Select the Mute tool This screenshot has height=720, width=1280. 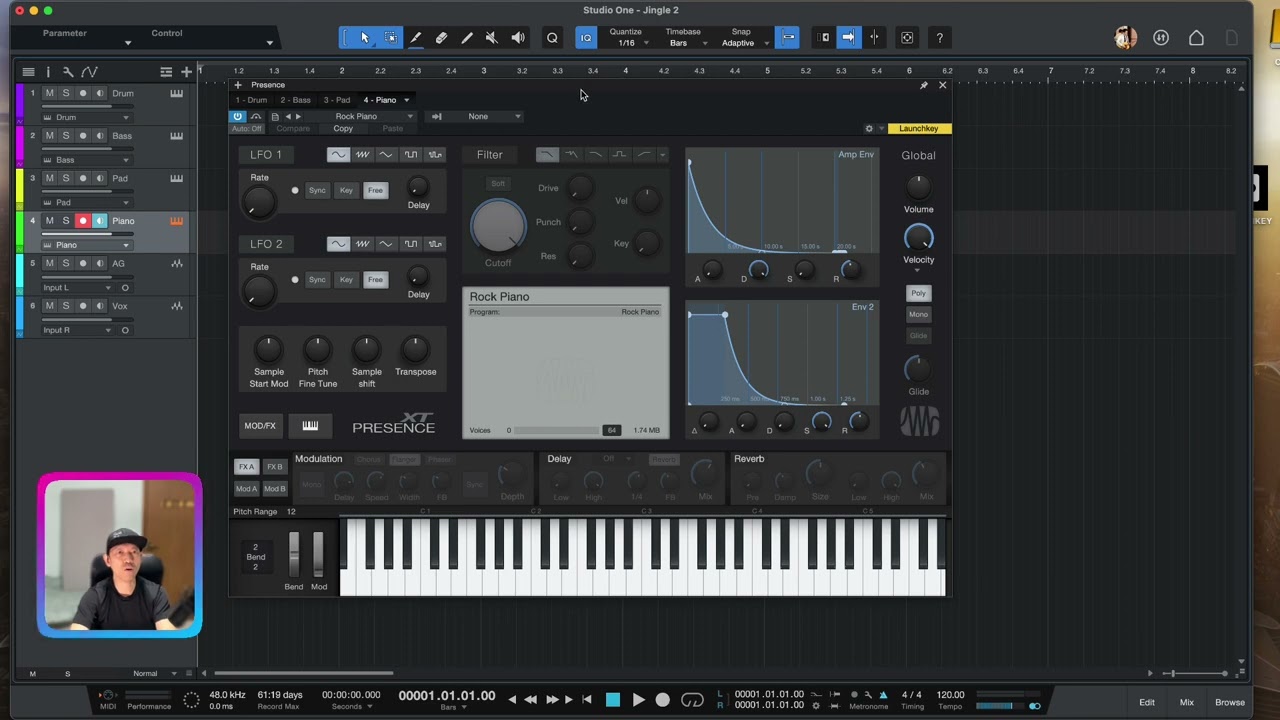[491, 38]
